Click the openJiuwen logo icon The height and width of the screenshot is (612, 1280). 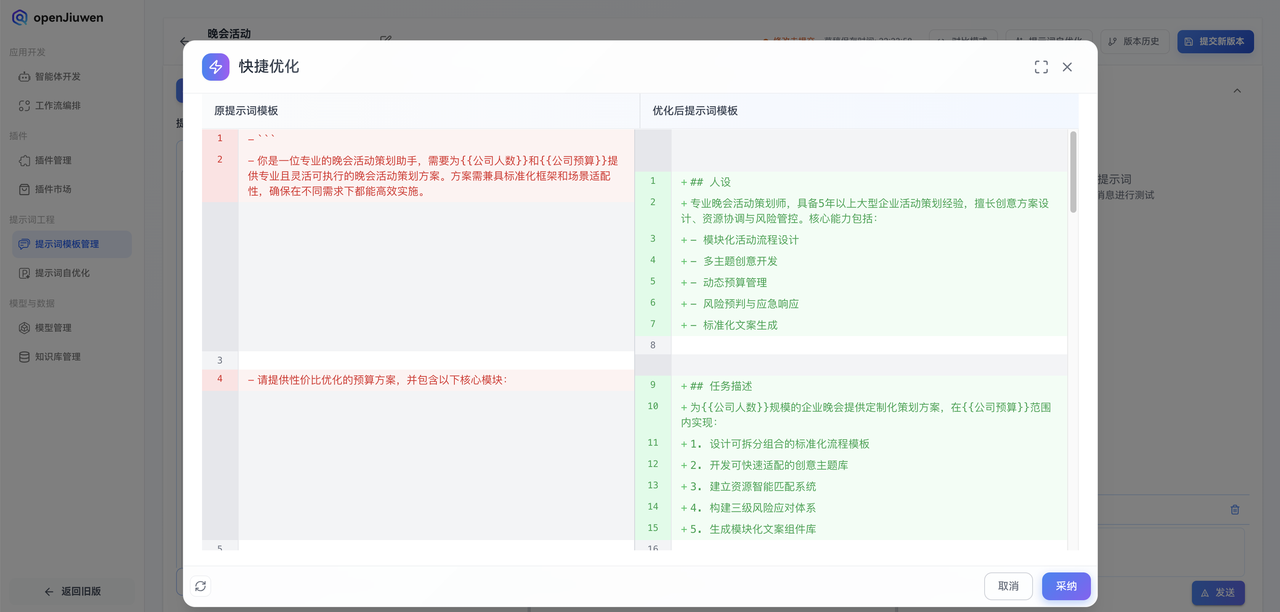tap(20, 18)
